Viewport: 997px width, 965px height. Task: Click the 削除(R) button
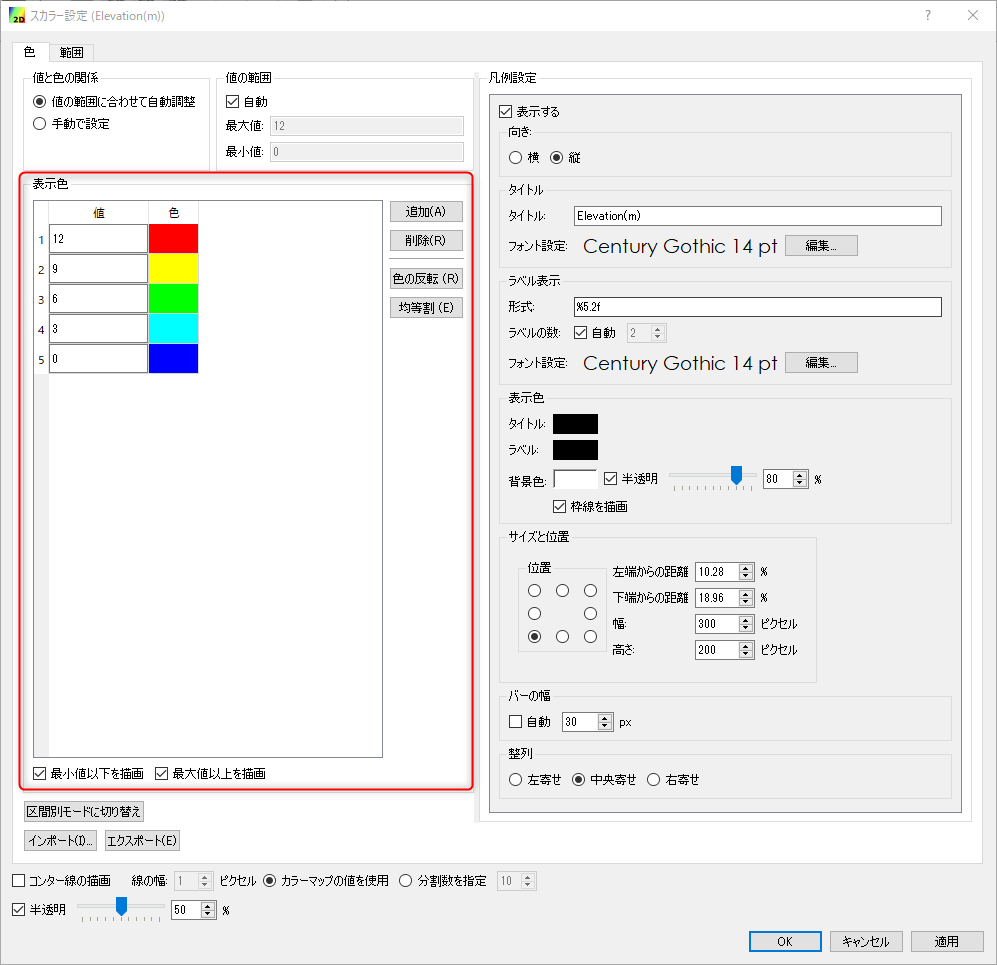tap(426, 241)
